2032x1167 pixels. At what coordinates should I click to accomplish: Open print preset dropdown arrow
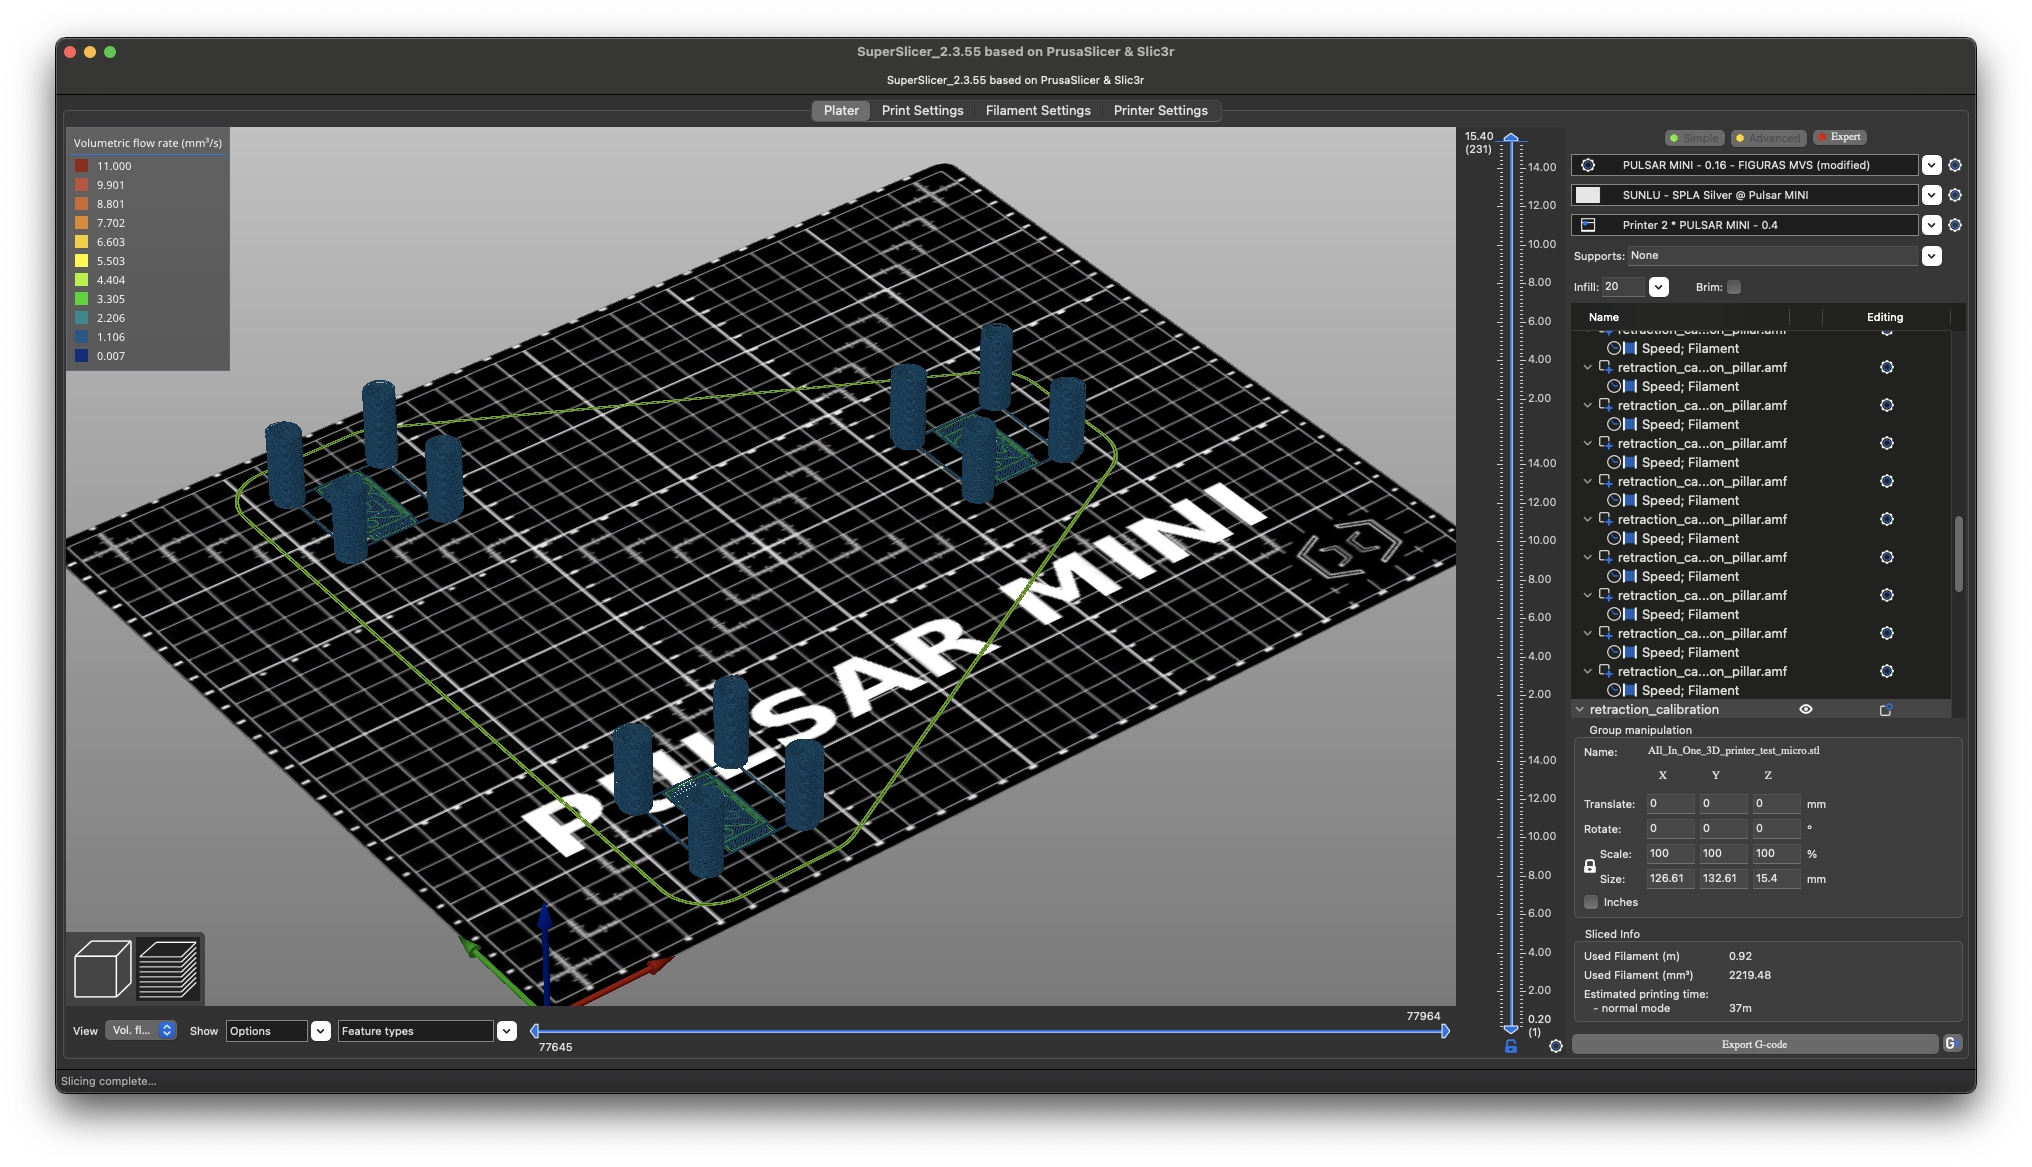[x=1932, y=165]
